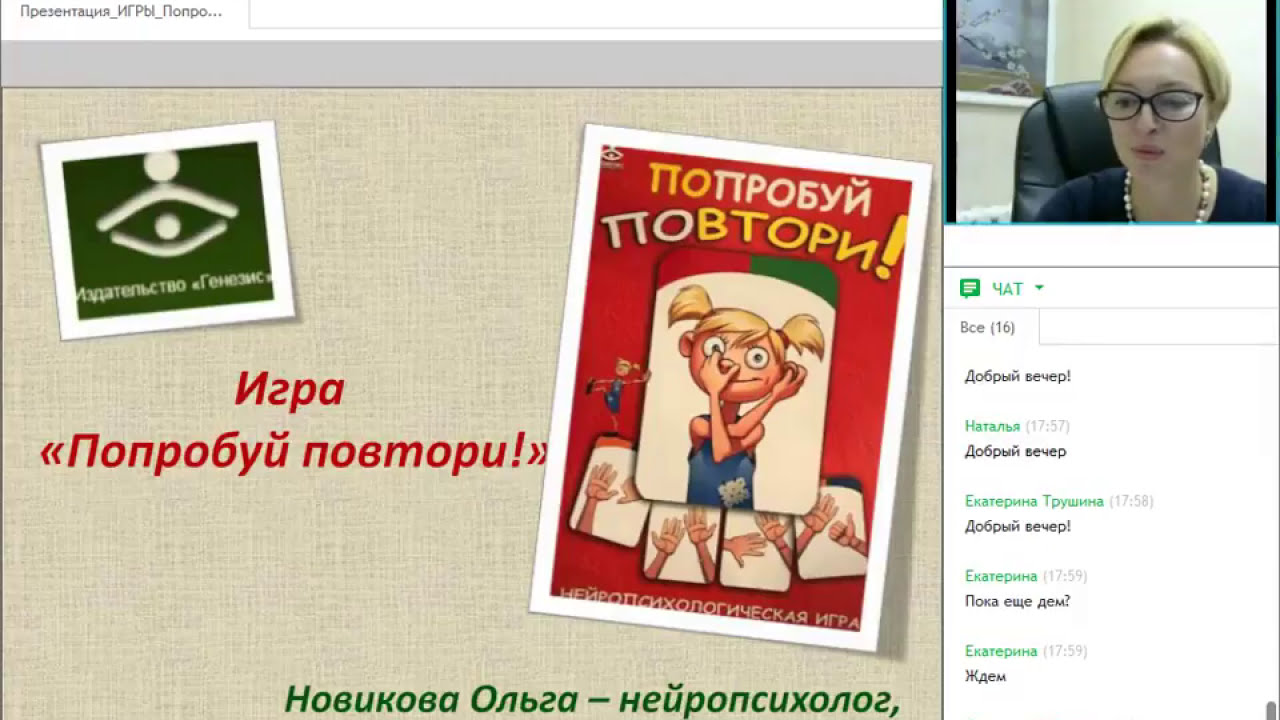This screenshot has width=1280, height=720.
Task: Click the Попробуй повтори game cover image
Action: pos(731,386)
